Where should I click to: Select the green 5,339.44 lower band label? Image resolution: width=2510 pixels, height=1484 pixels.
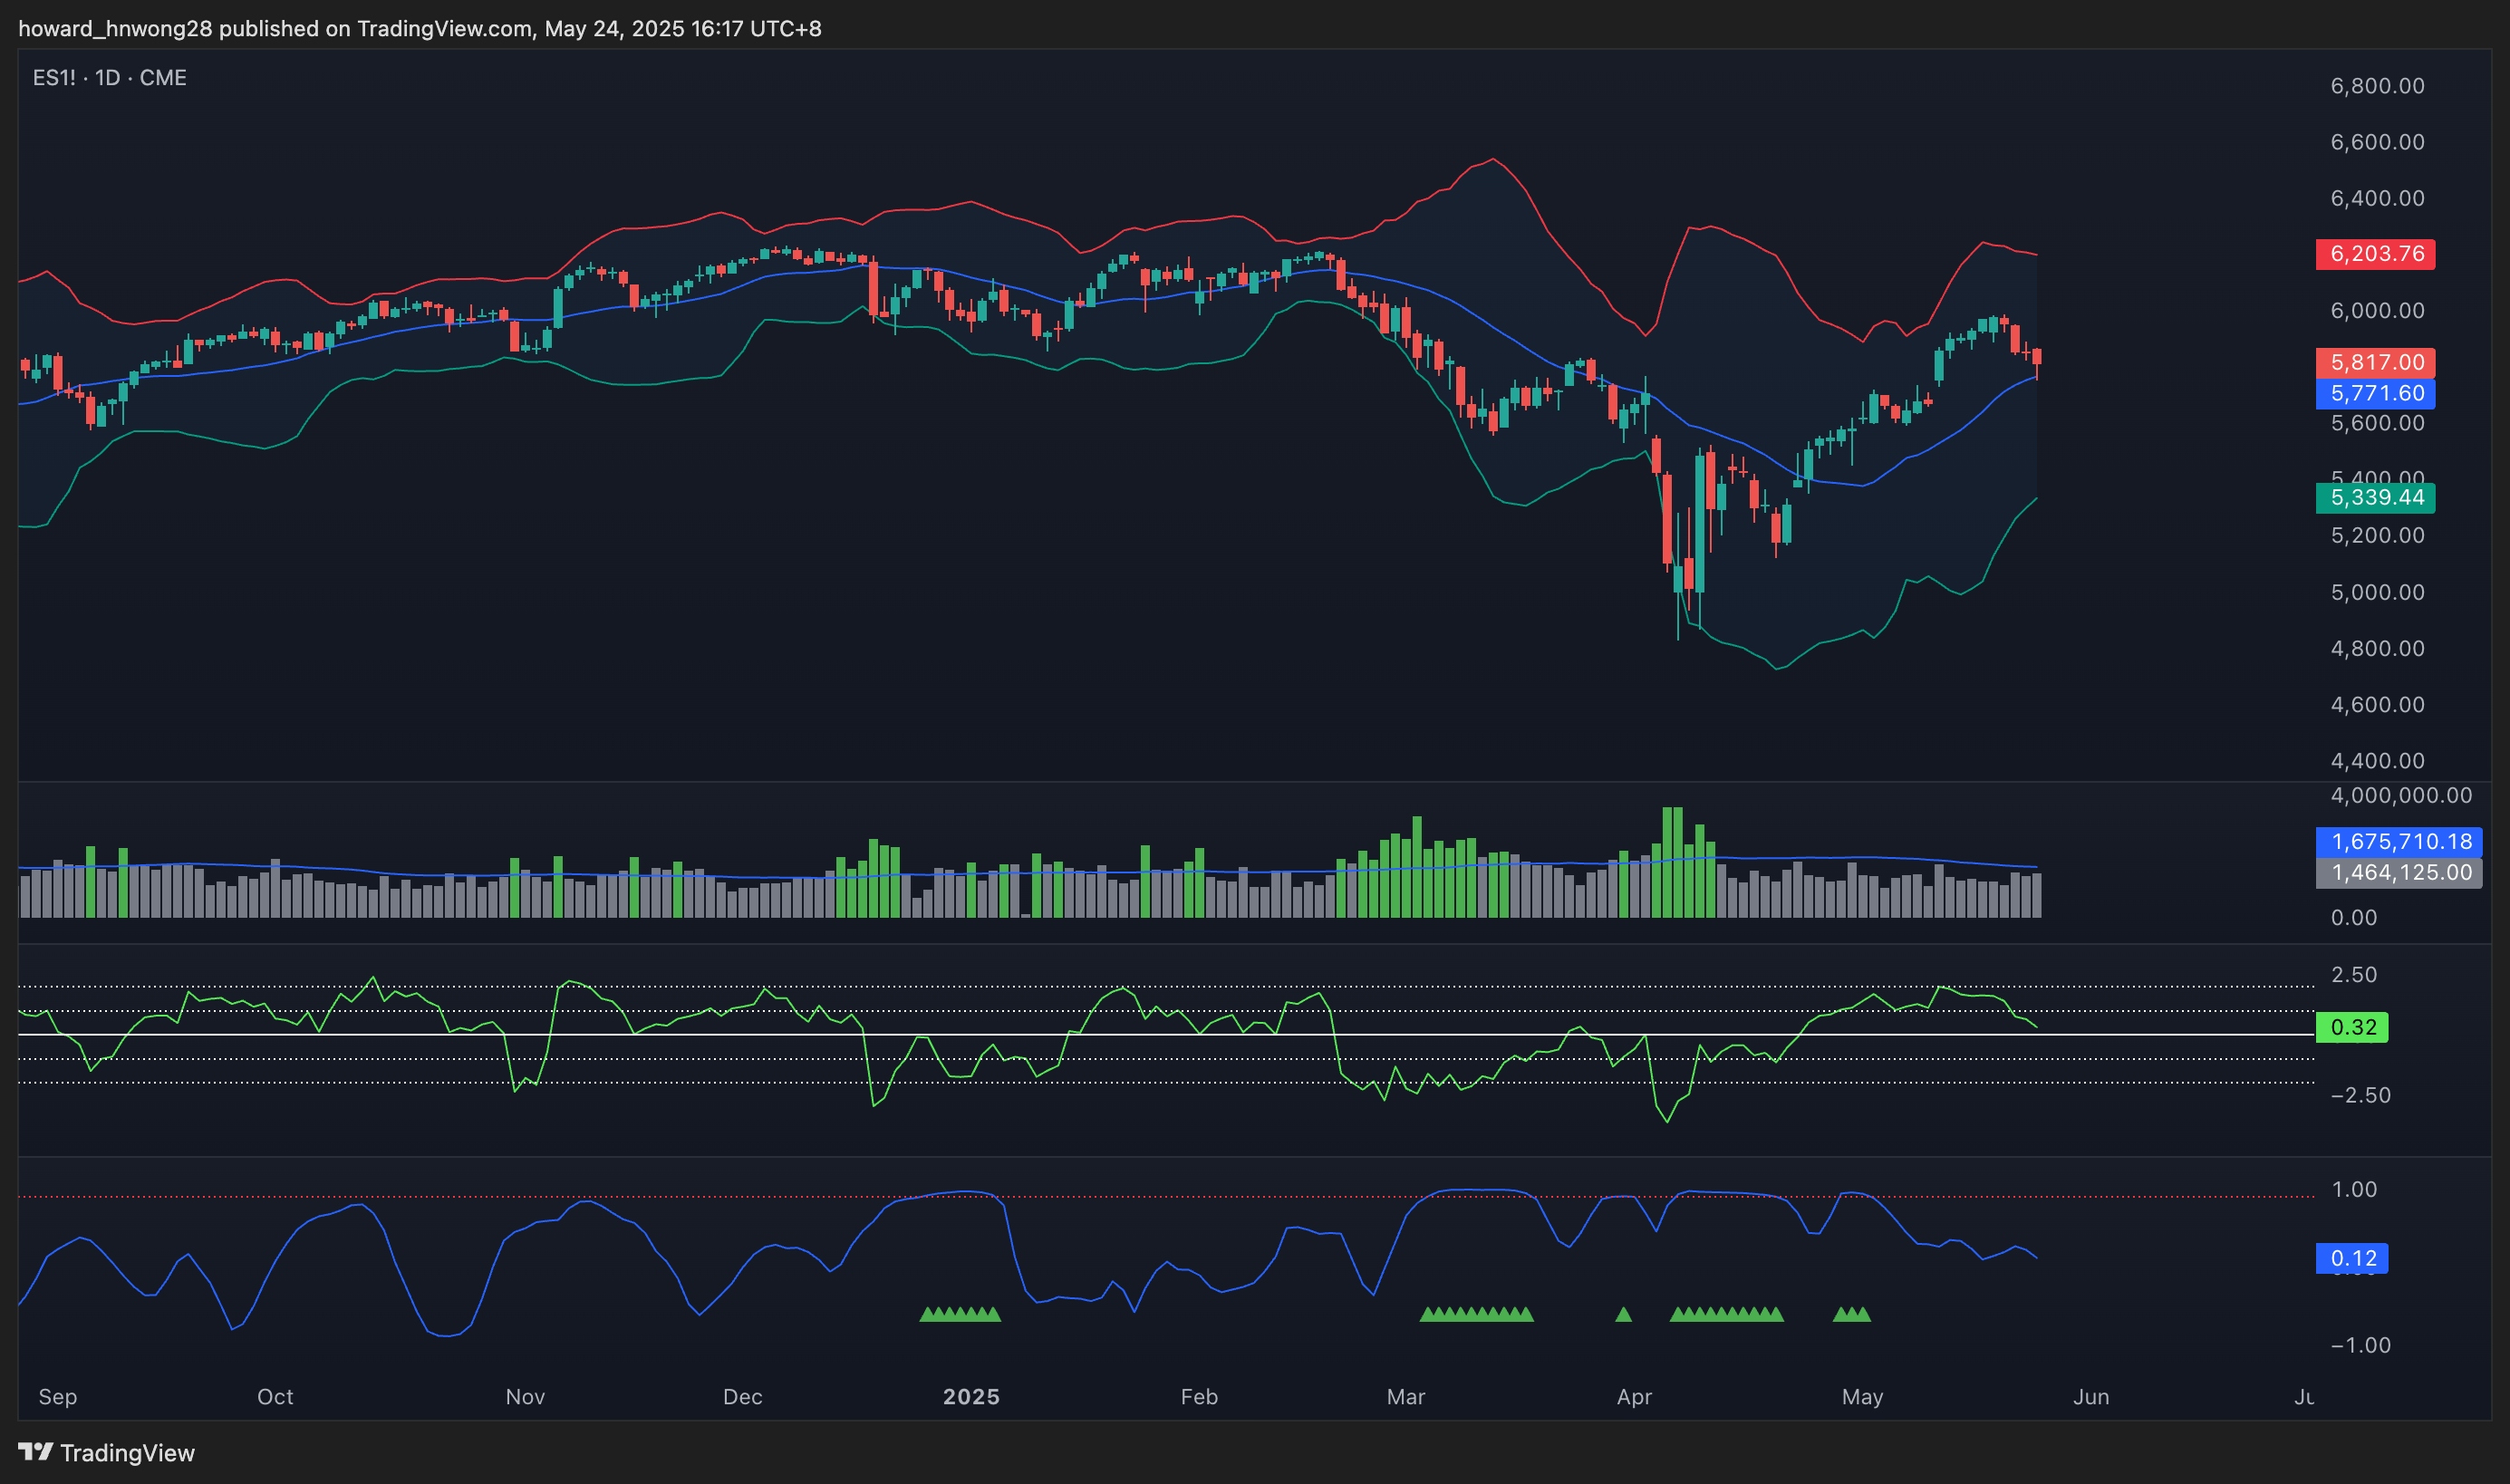[2375, 497]
